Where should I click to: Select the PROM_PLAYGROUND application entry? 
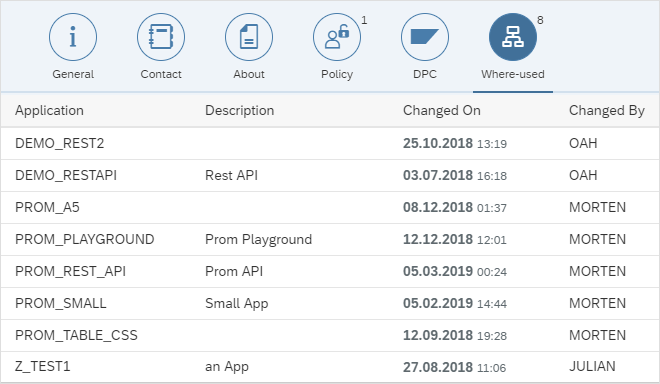click(x=85, y=239)
